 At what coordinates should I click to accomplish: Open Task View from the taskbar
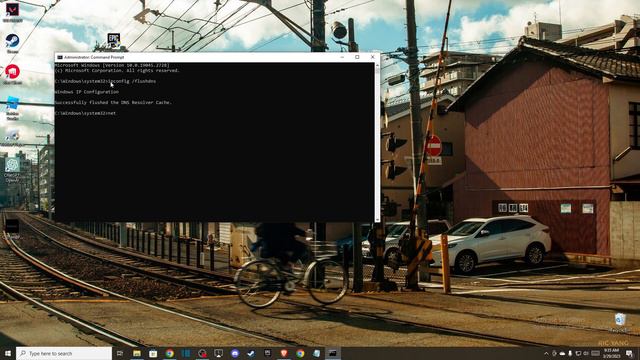(x=120, y=353)
